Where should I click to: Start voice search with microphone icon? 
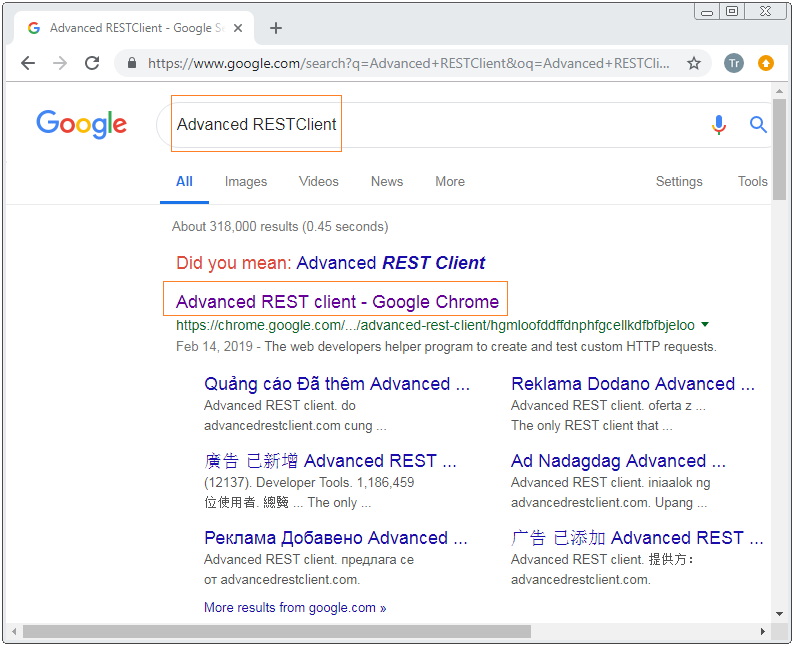[719, 124]
